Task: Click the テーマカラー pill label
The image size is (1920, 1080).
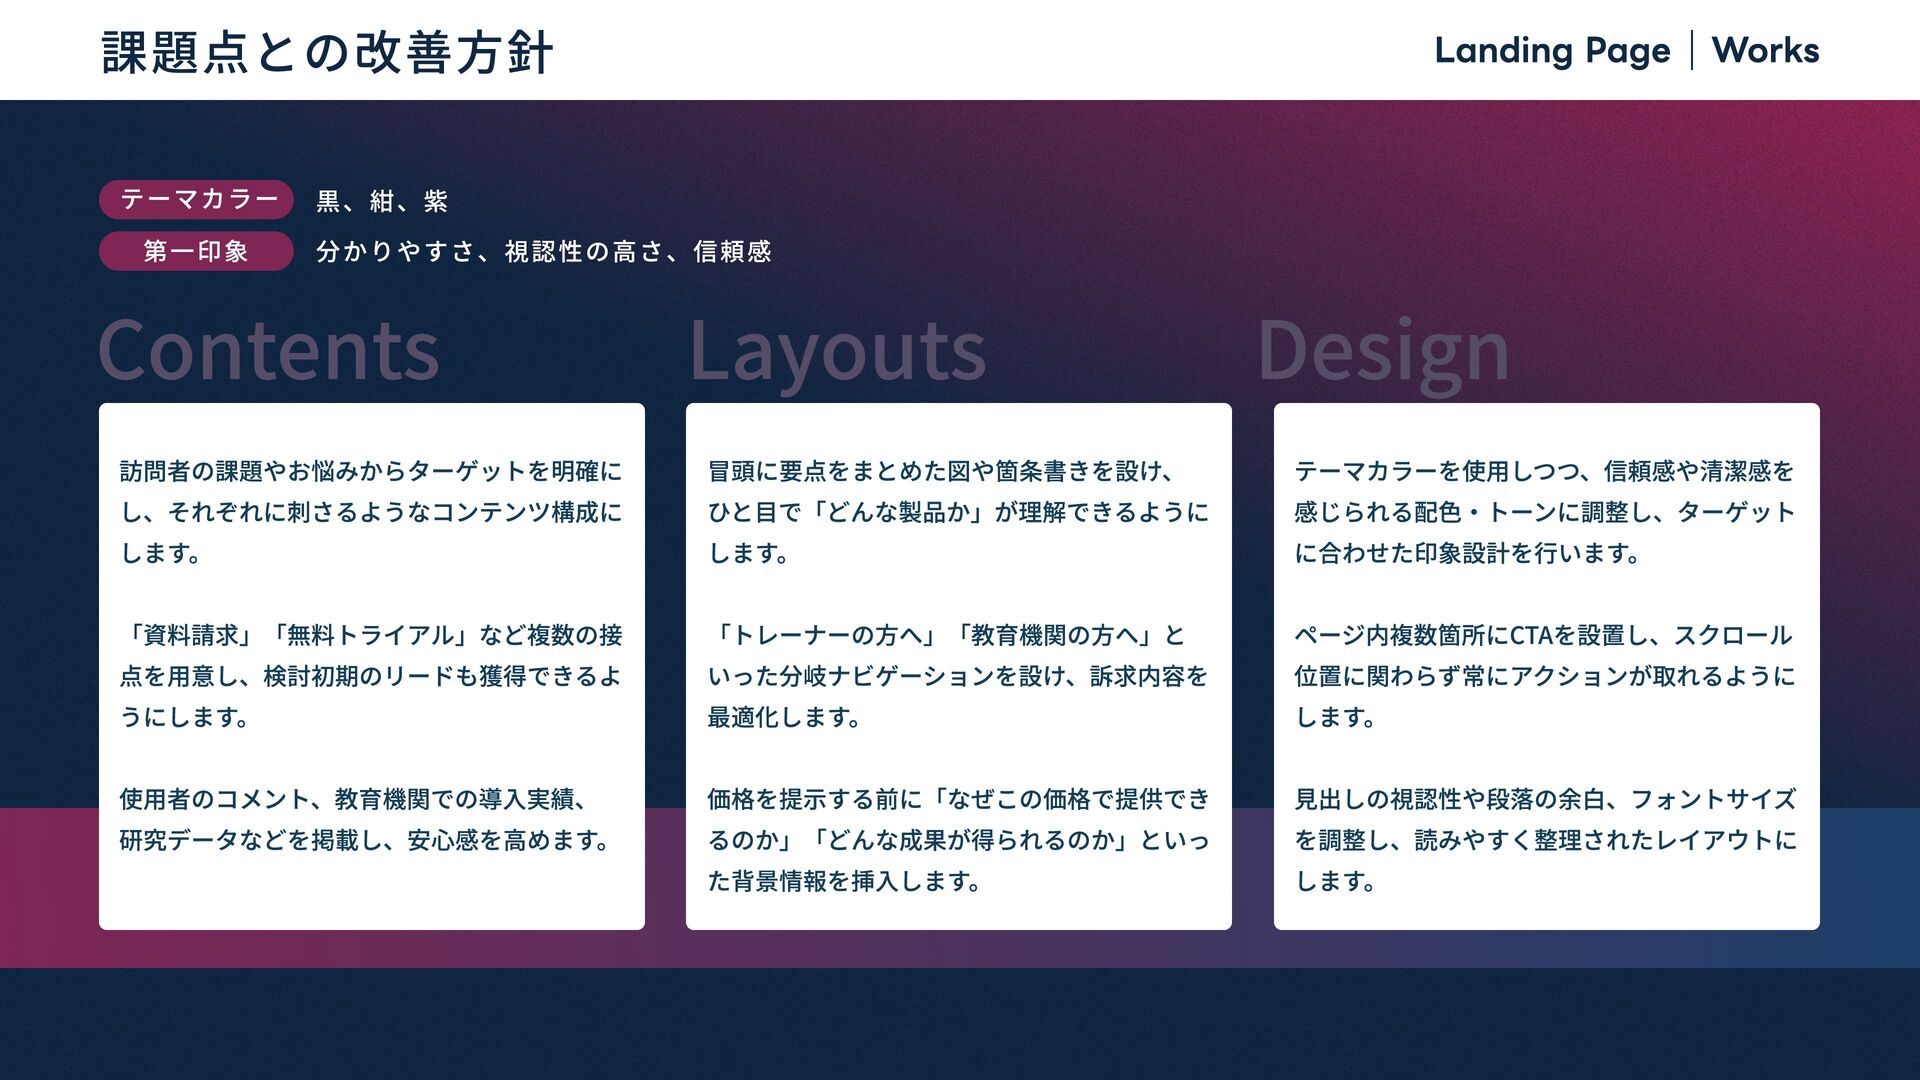Action: [x=196, y=200]
